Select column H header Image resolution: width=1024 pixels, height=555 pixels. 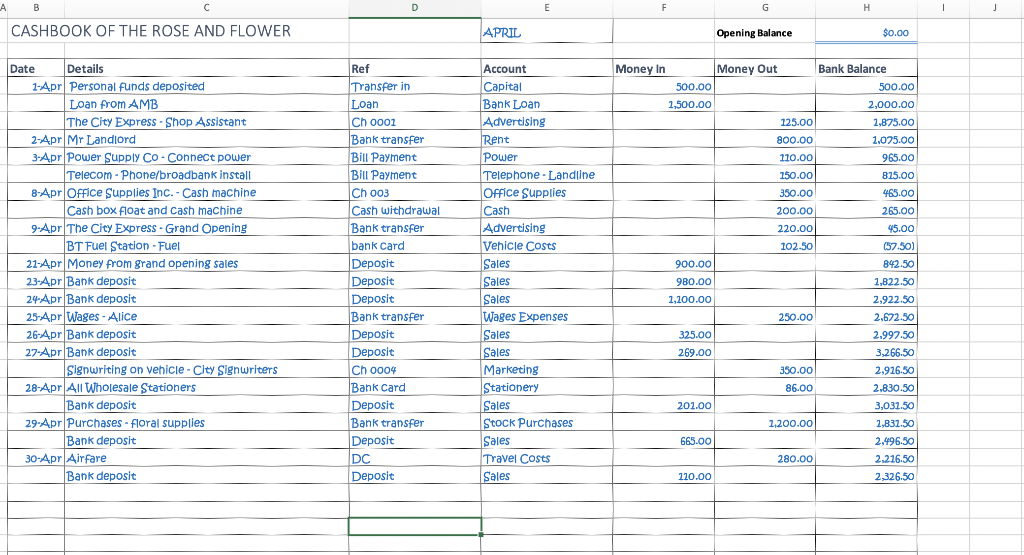(x=866, y=8)
